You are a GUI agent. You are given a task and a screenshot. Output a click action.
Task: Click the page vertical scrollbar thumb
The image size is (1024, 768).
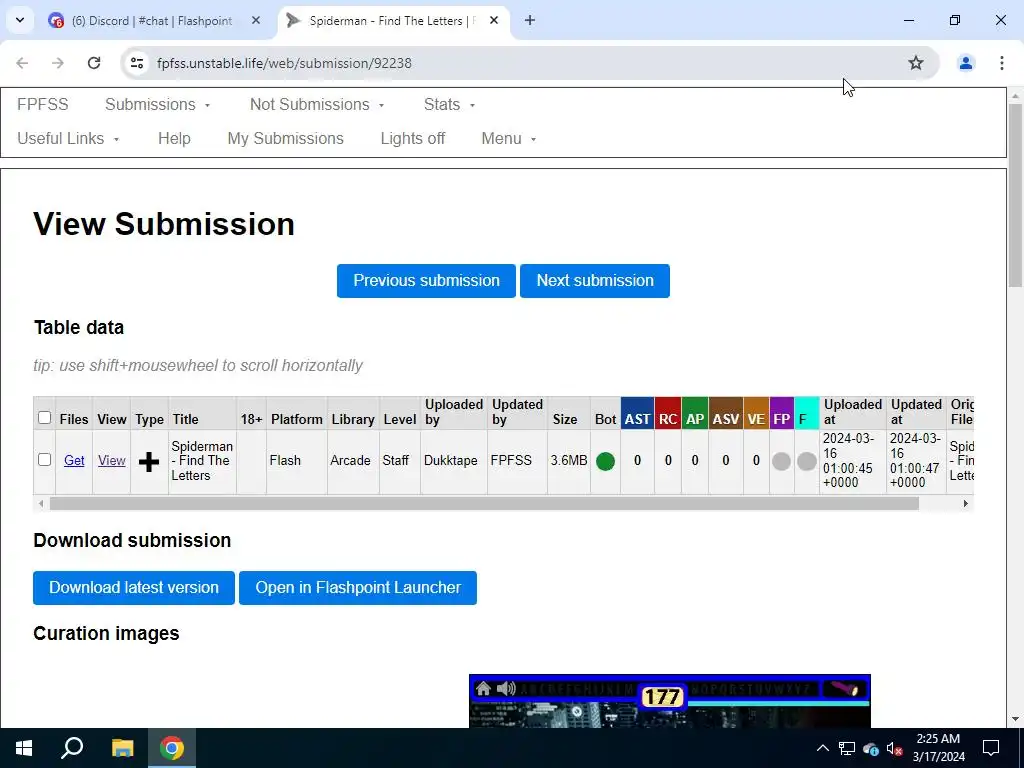(x=1016, y=195)
